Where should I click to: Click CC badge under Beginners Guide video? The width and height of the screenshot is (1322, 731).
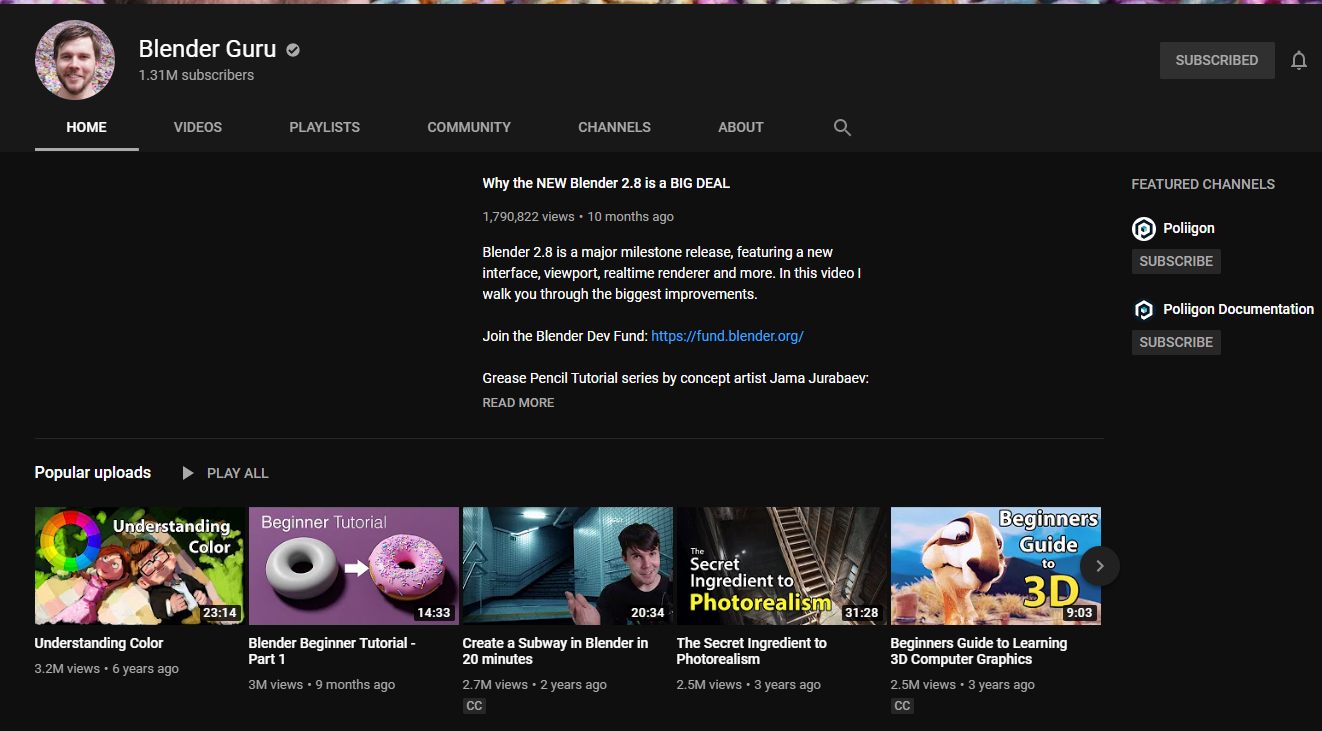pyautogui.click(x=902, y=706)
